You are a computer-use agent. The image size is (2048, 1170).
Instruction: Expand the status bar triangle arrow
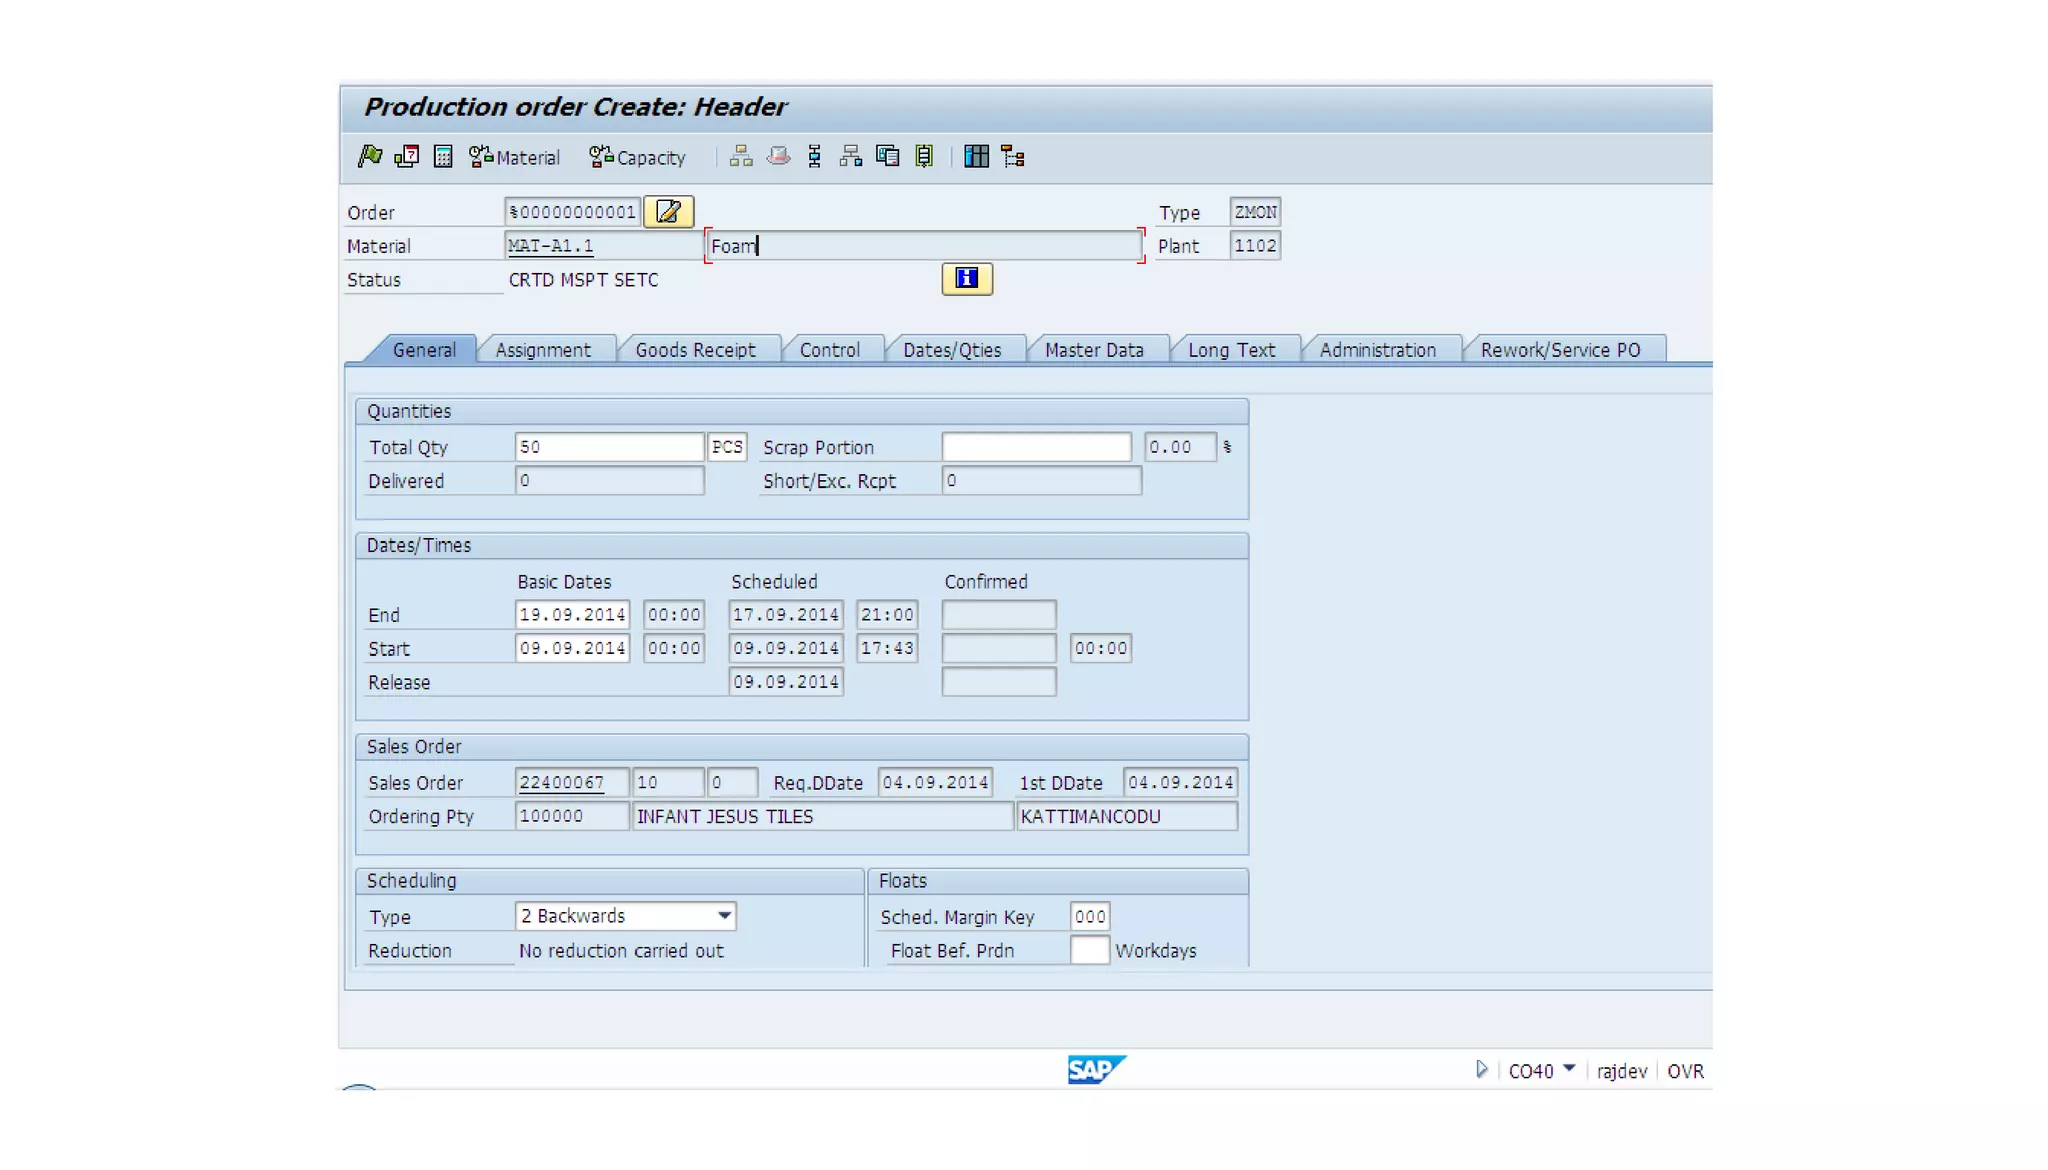[1481, 1069]
